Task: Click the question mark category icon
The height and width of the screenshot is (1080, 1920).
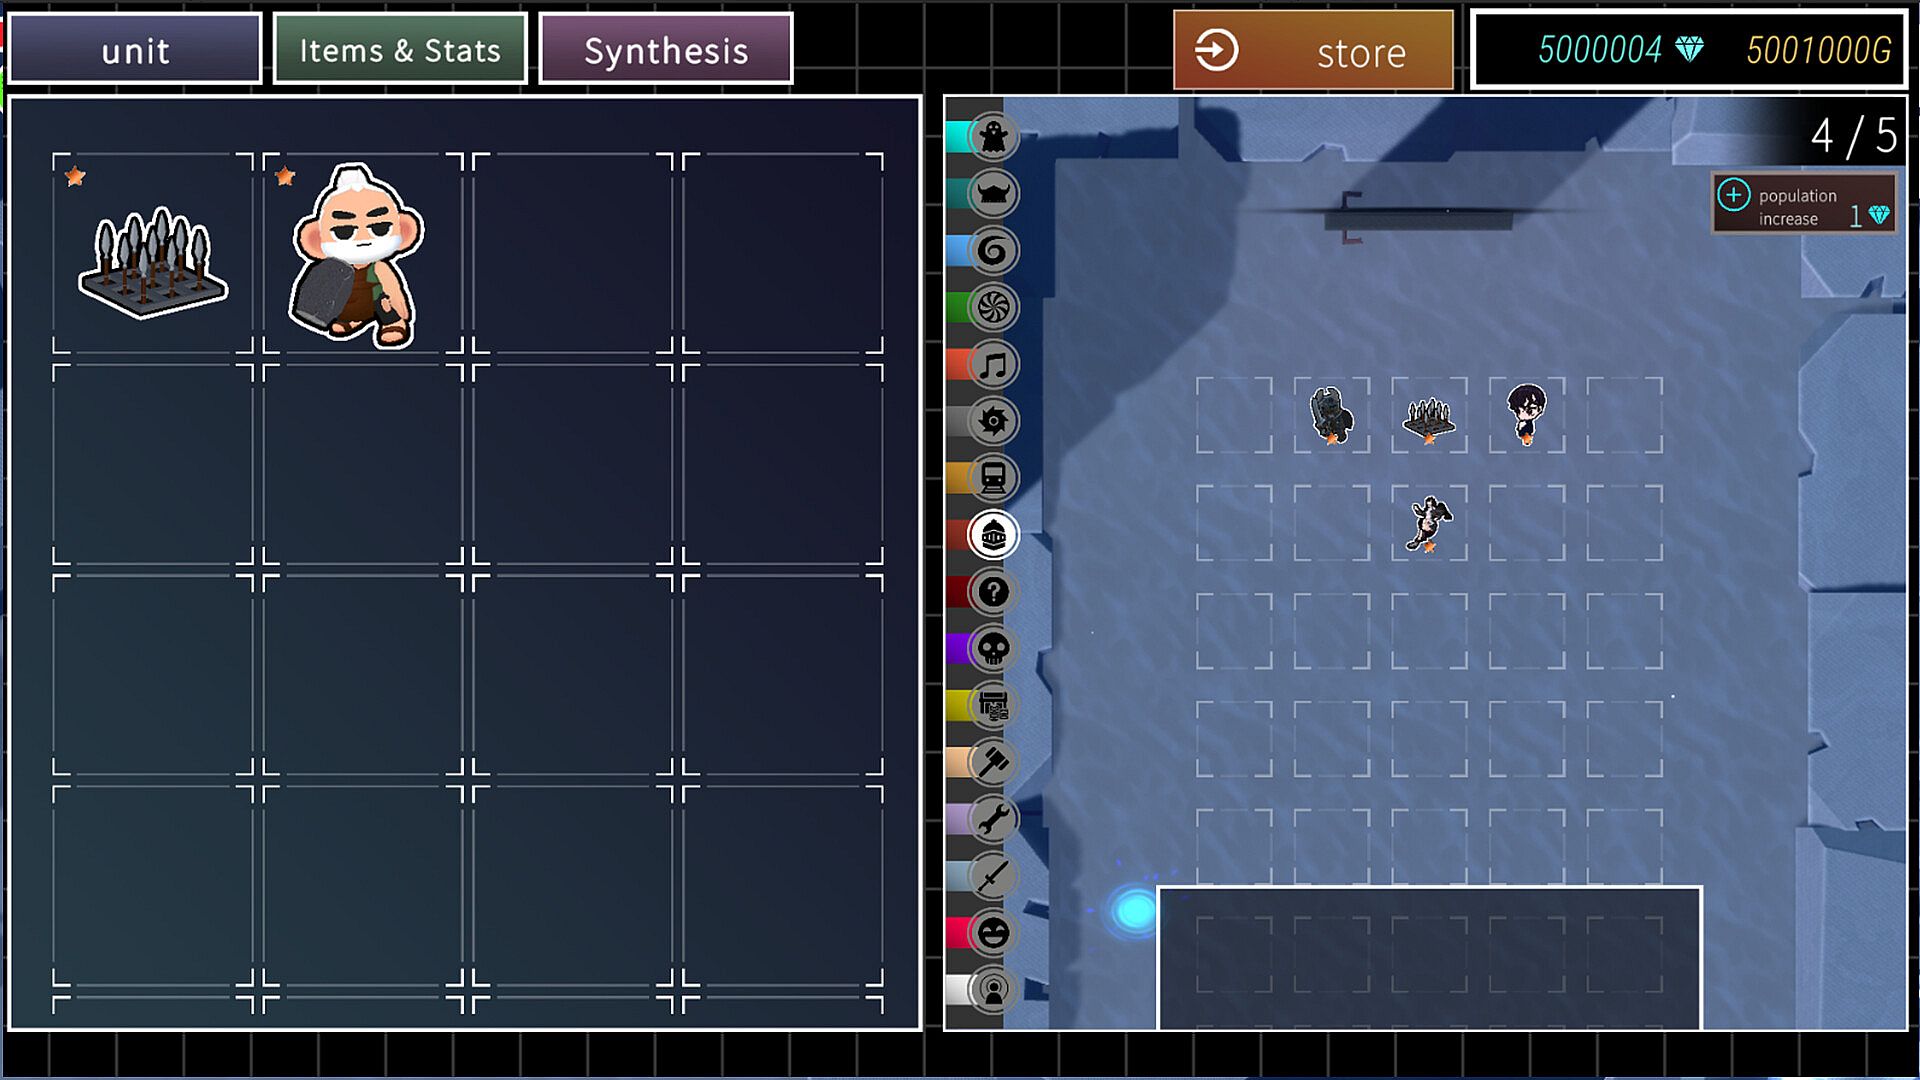Action: click(992, 592)
